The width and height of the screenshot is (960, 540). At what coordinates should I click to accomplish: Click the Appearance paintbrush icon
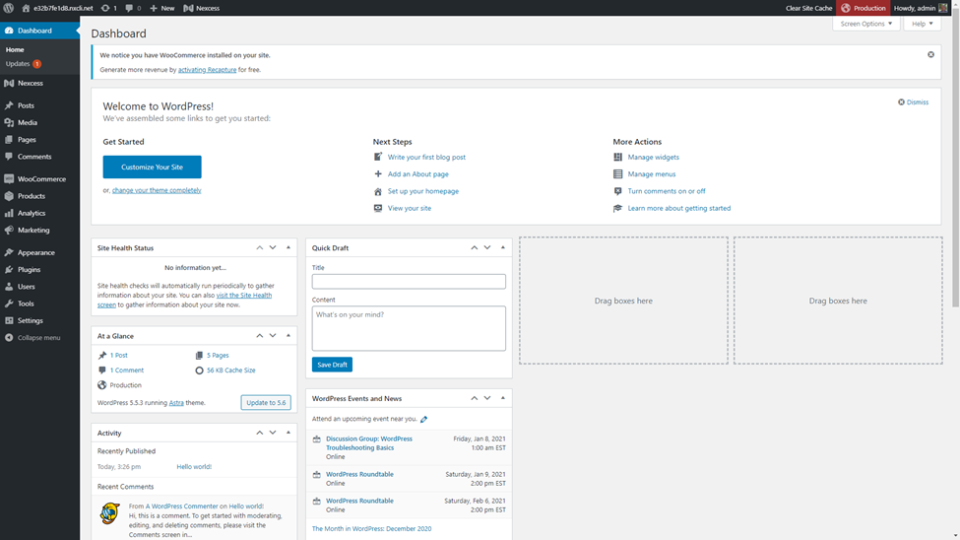[x=9, y=252]
